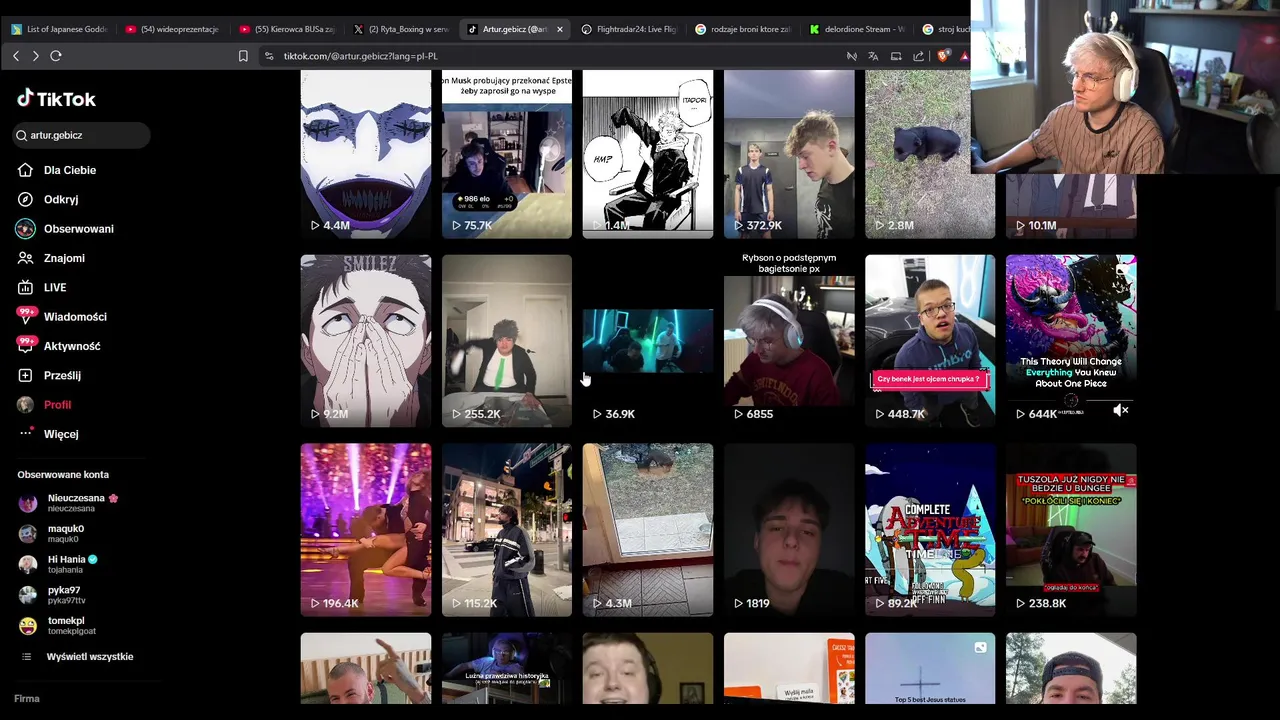Screen dimensions: 1280x720
Task: Click the Aktywność 99+ badge icon
Action: click(x=26, y=345)
